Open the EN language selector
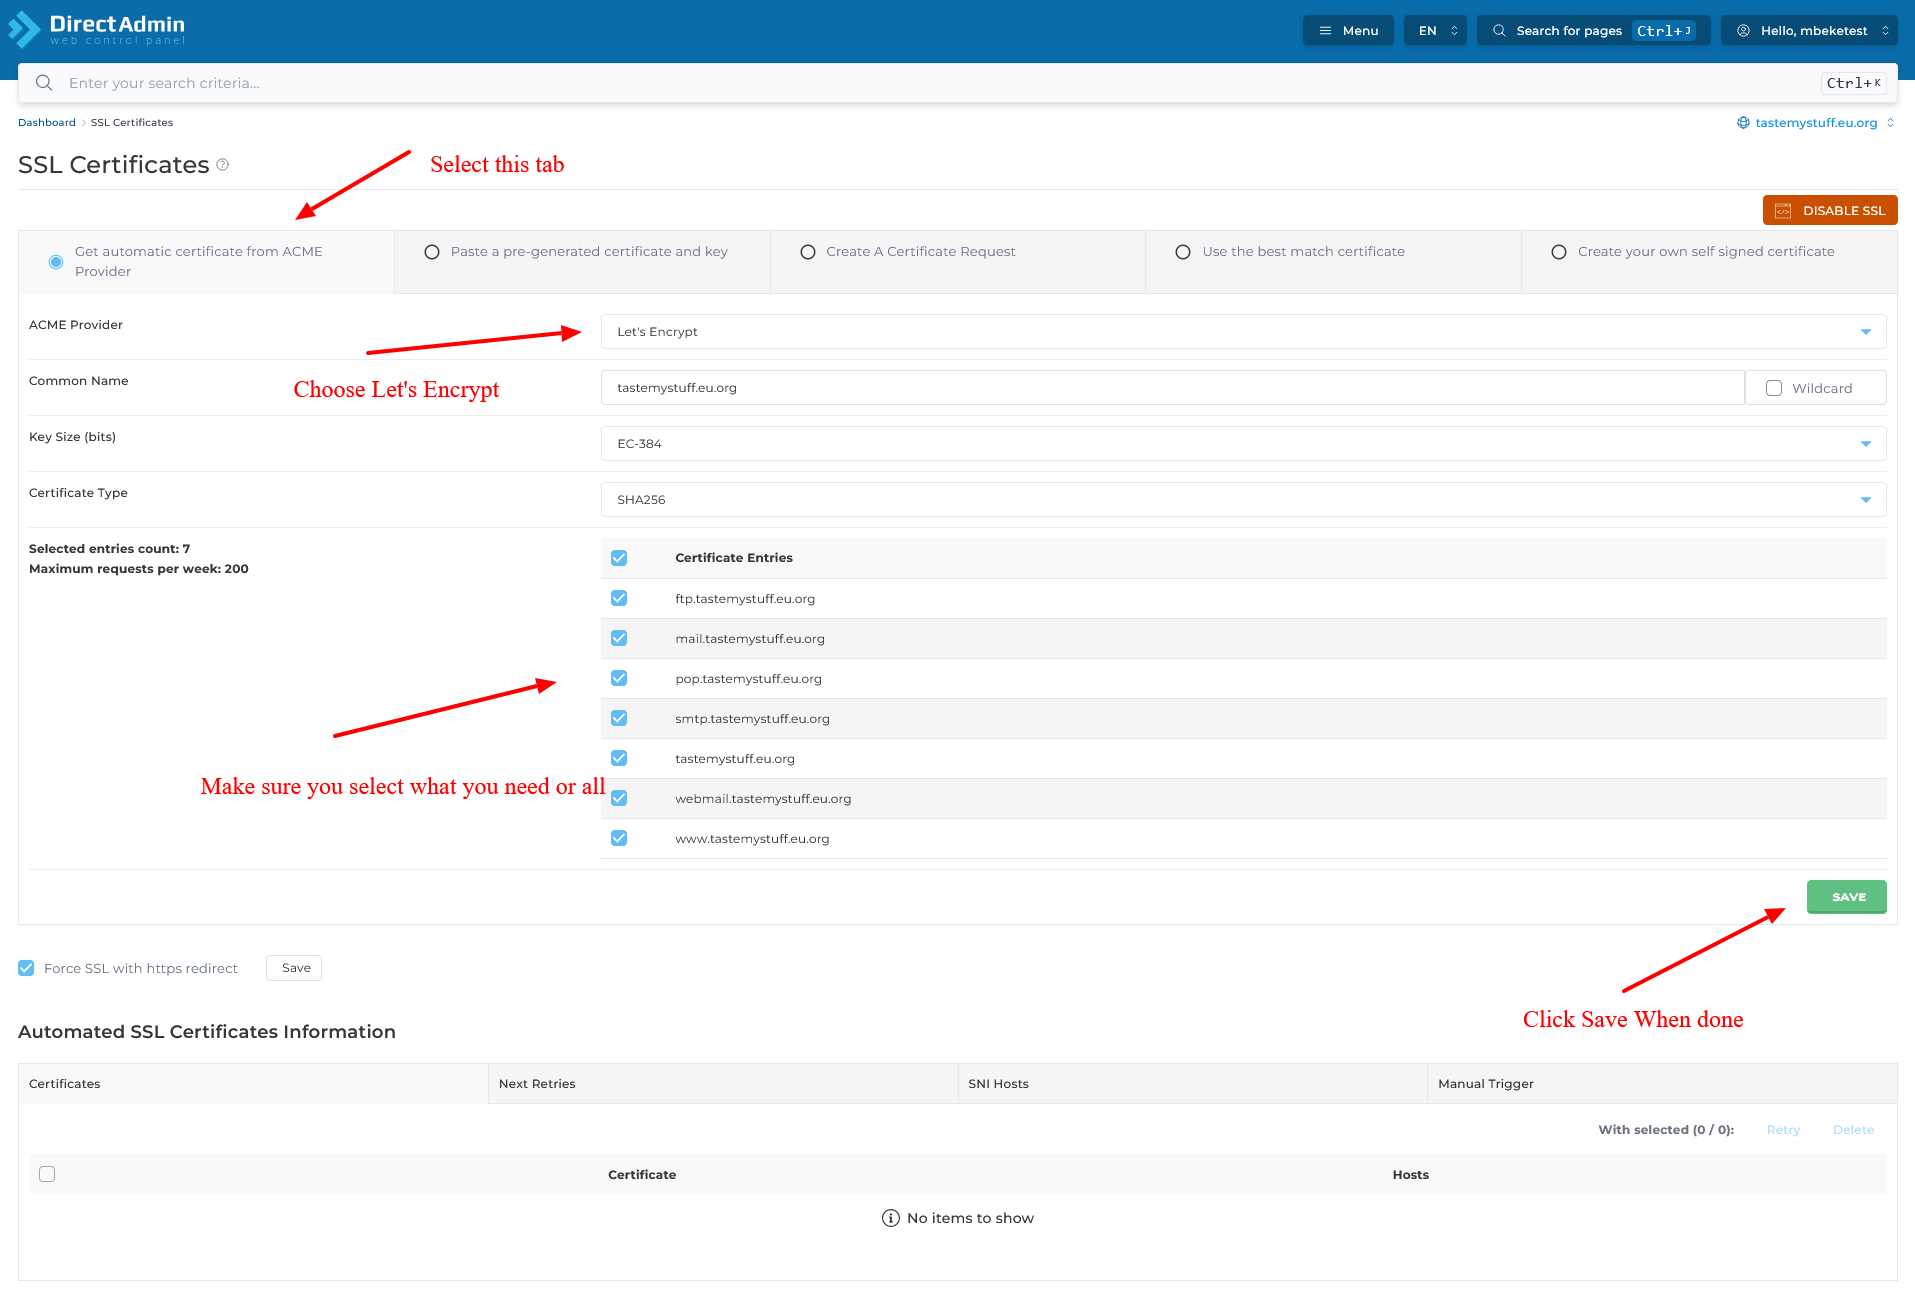1915x1301 pixels. 1436,31
